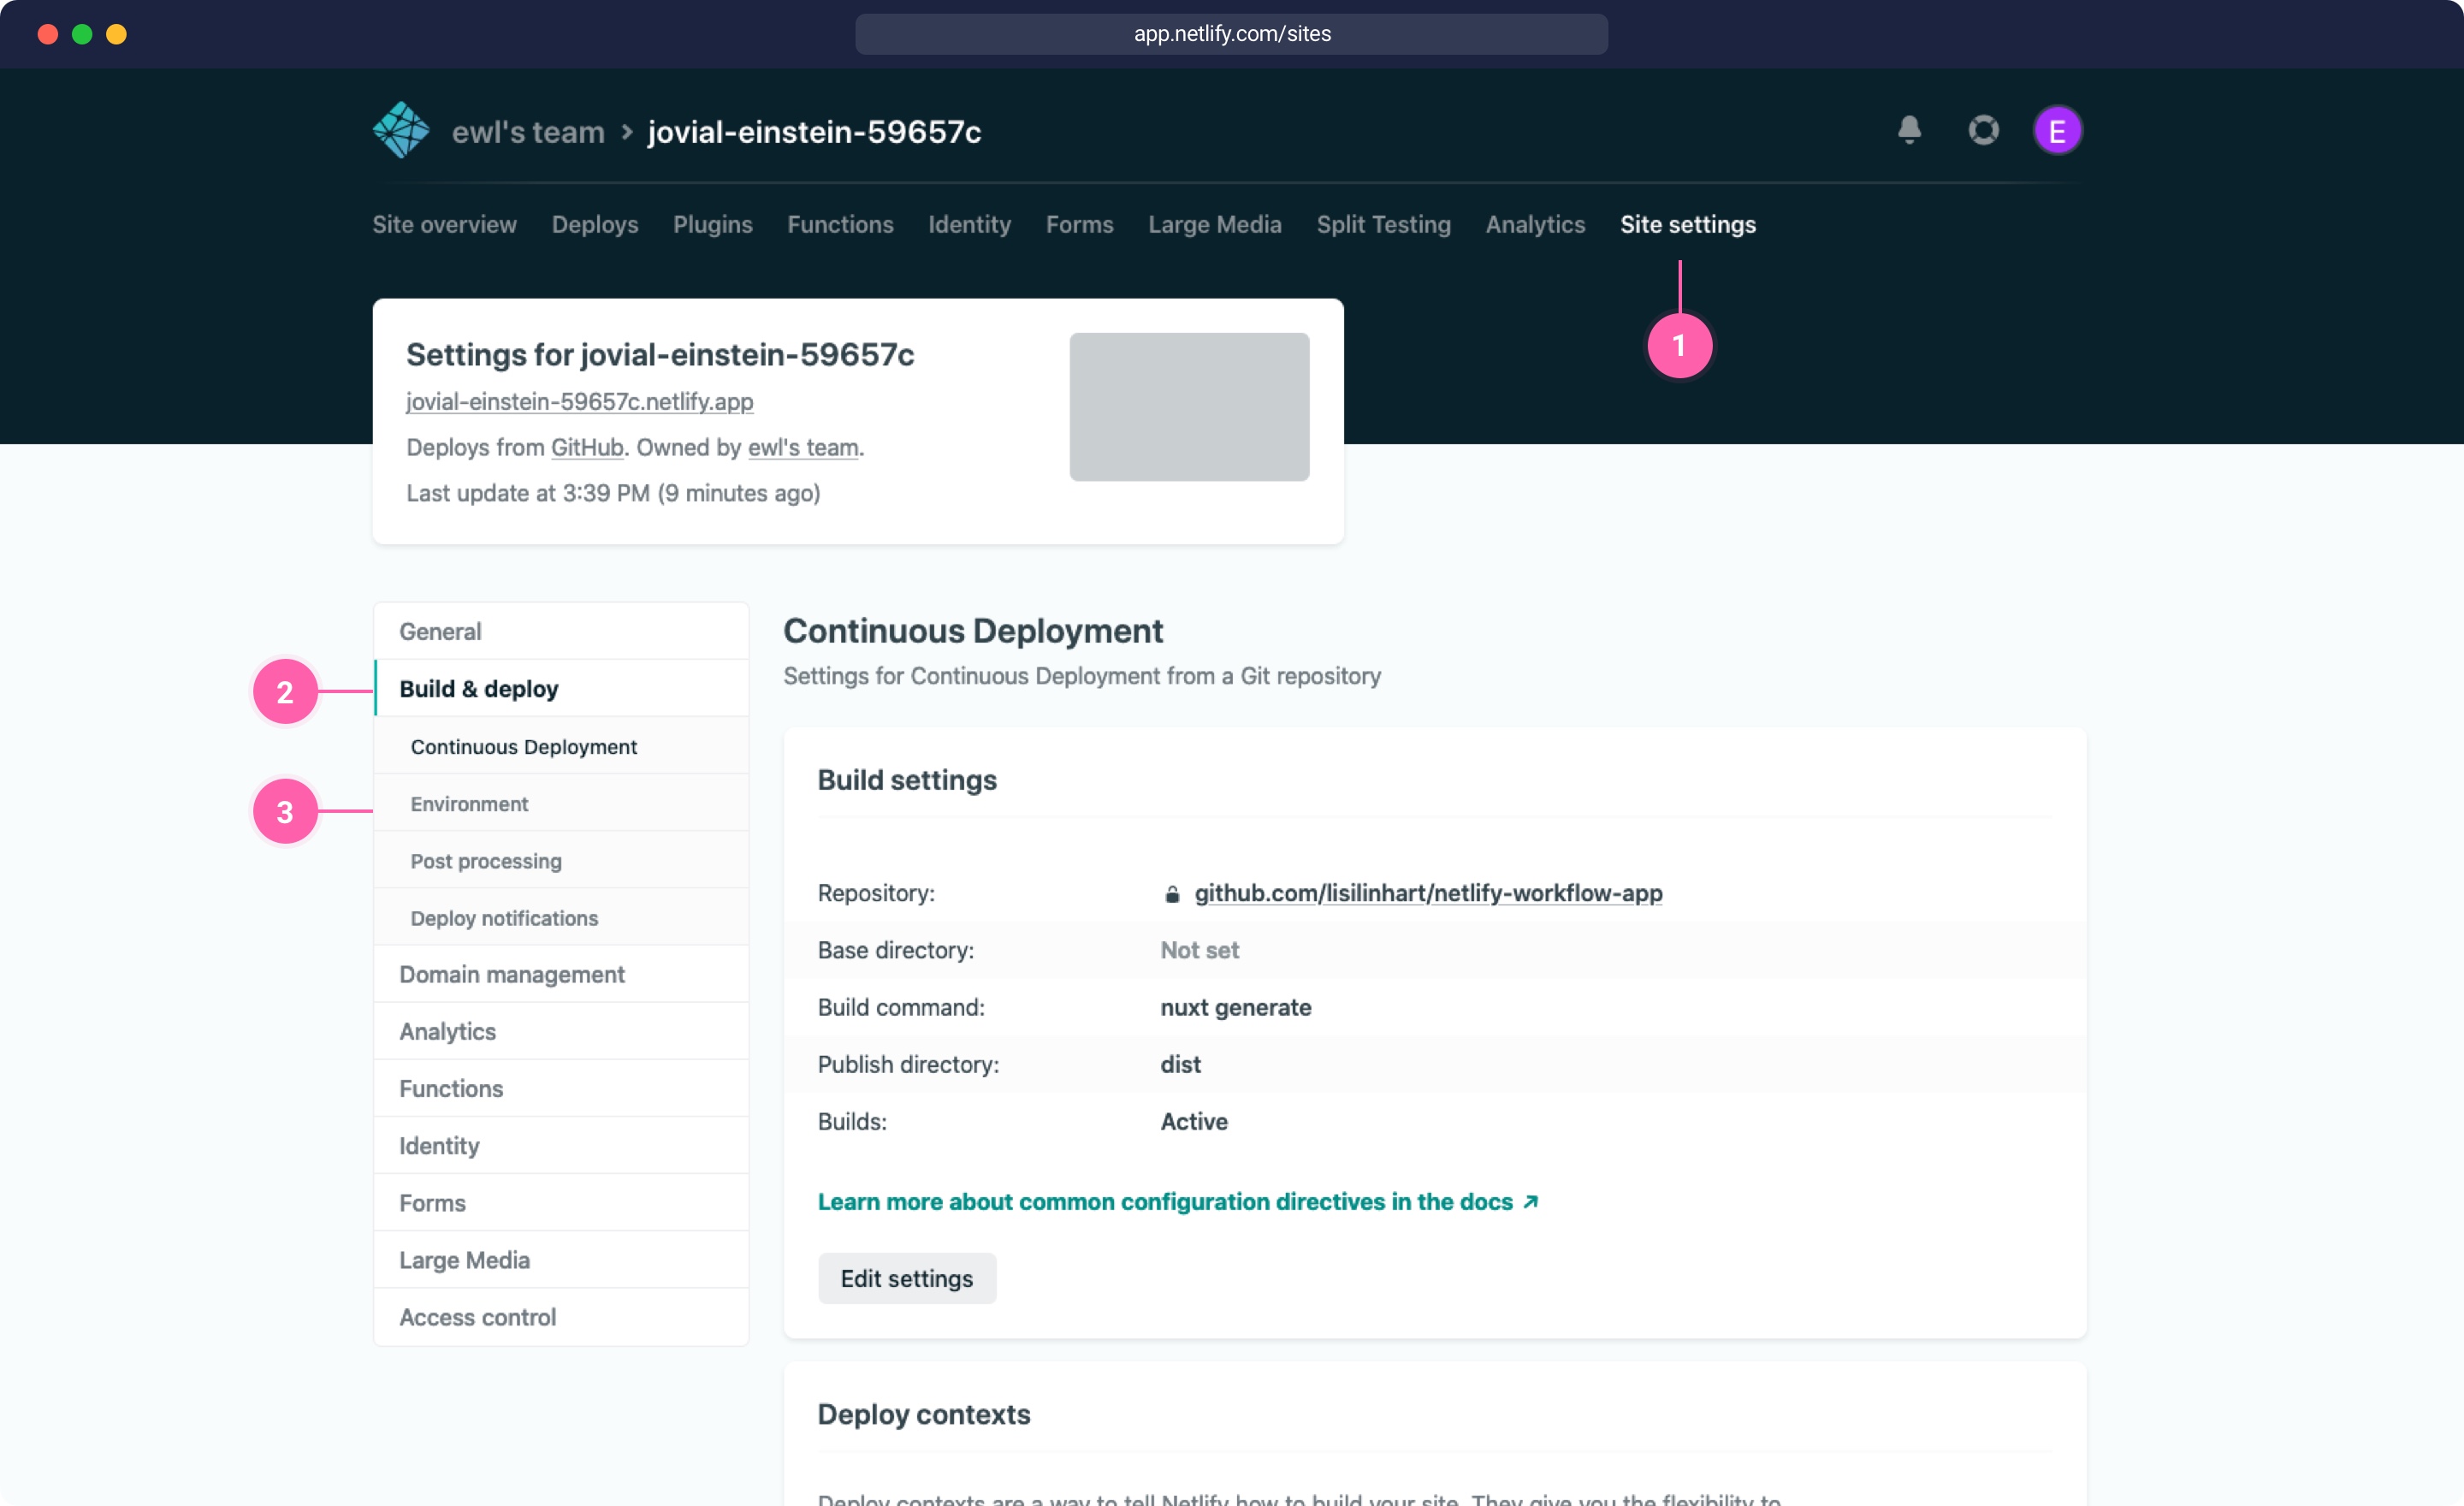Click jovial-einstein-59657c breadcrumb title
The width and height of the screenshot is (2464, 1506).
tap(814, 132)
